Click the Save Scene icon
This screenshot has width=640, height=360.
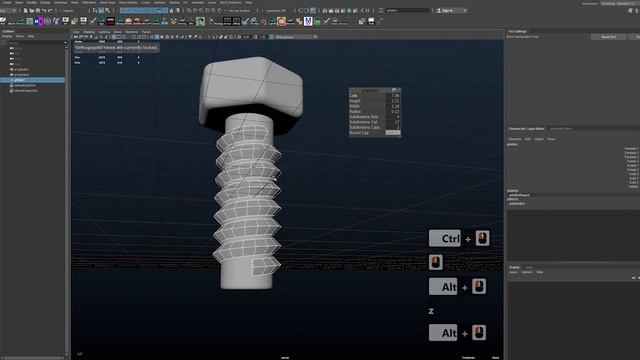[x=38, y=11]
